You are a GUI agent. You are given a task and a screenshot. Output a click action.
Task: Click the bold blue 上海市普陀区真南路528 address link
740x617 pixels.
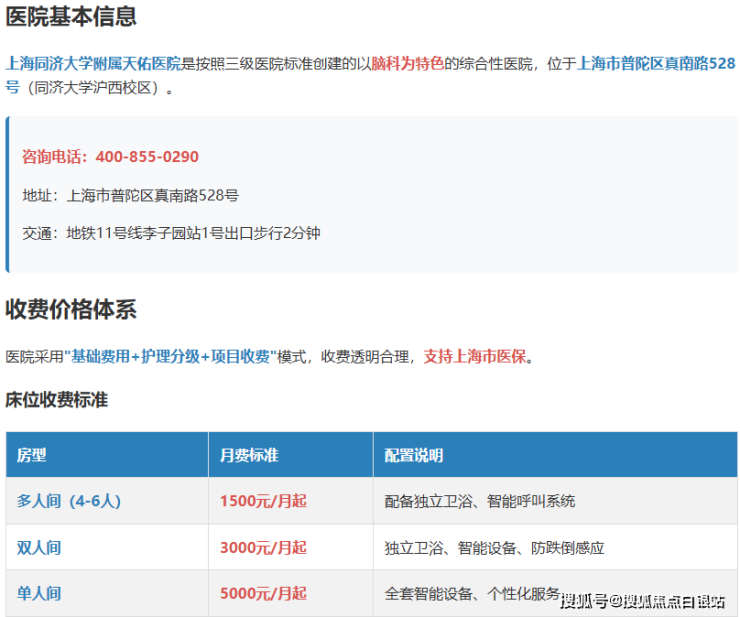656,63
